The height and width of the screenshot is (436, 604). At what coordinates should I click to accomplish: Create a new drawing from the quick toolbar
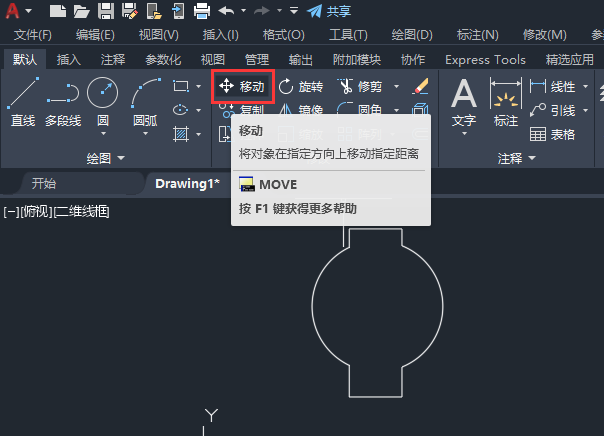(58, 11)
